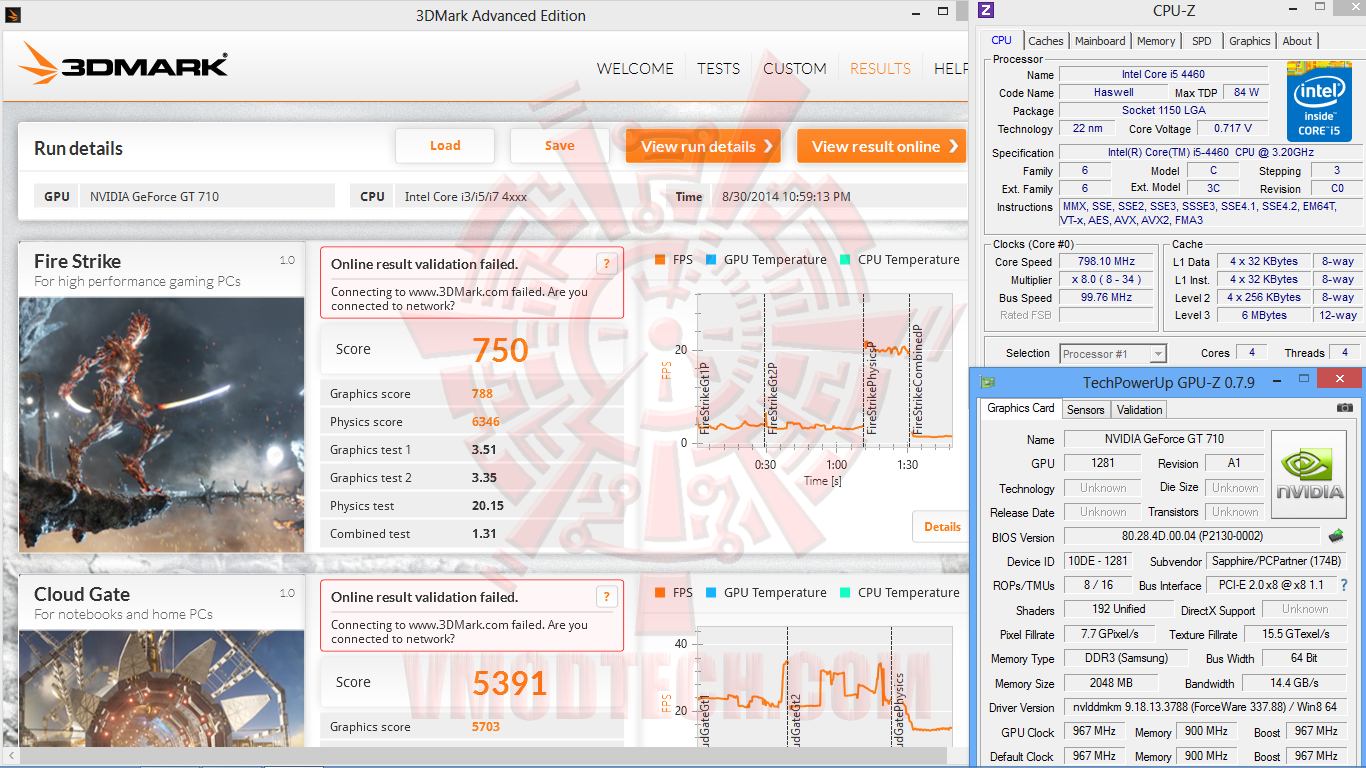1366x768 pixels.
Task: Click the blue GPU Temperature legend swatch for Fire Strike
Action: pyautogui.click(x=711, y=259)
